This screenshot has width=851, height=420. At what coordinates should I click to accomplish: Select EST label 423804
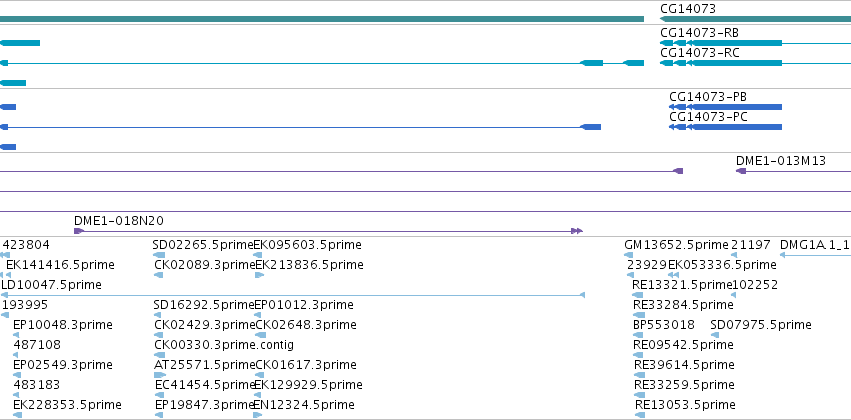(26, 245)
